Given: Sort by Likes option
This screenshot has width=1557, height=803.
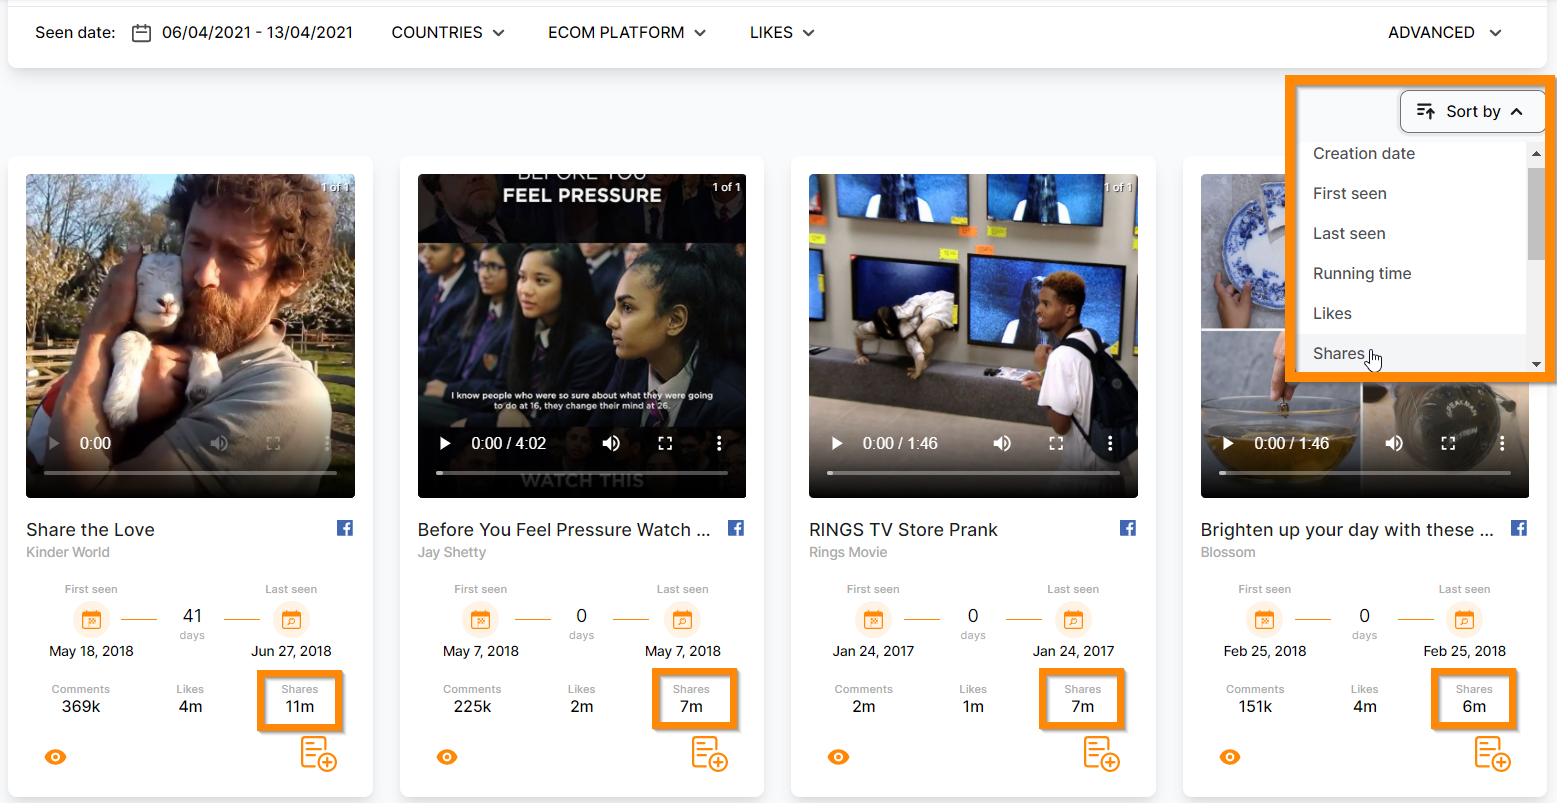Looking at the screenshot, I should click(x=1412, y=314).
